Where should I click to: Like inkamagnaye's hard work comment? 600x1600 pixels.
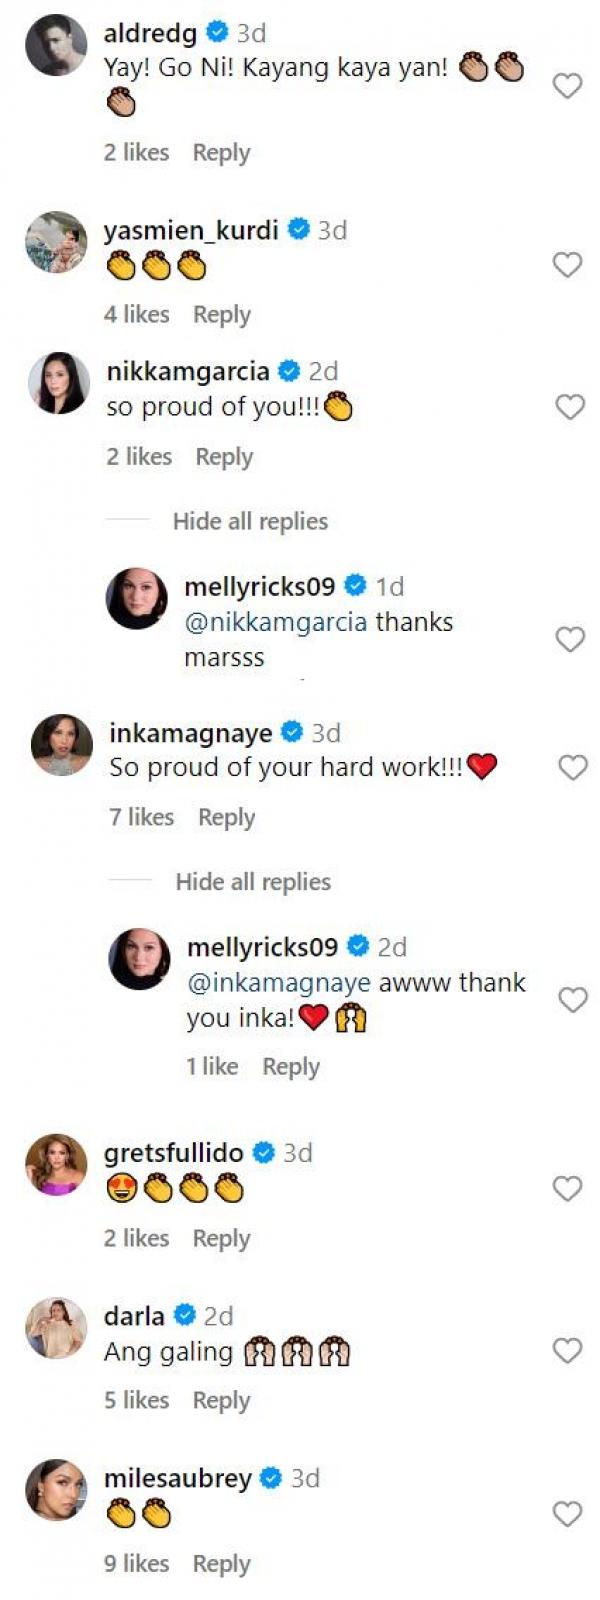click(x=572, y=768)
